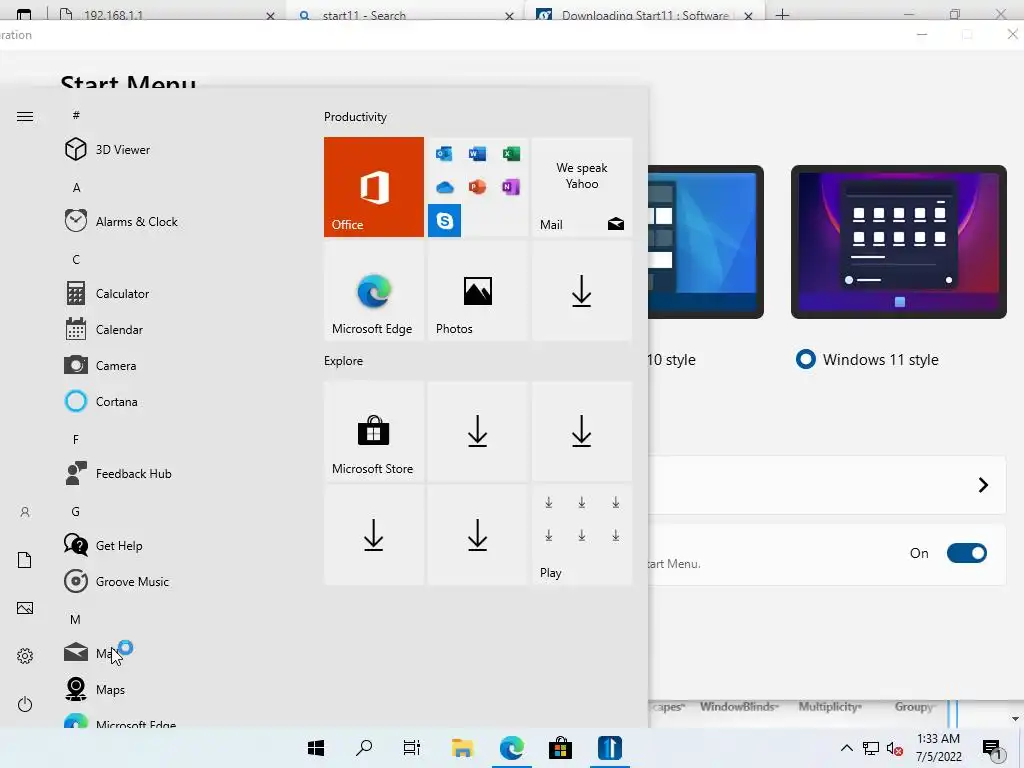Screen dimensions: 1024x768
Task: Open a new browser tab
Action: (782, 14)
